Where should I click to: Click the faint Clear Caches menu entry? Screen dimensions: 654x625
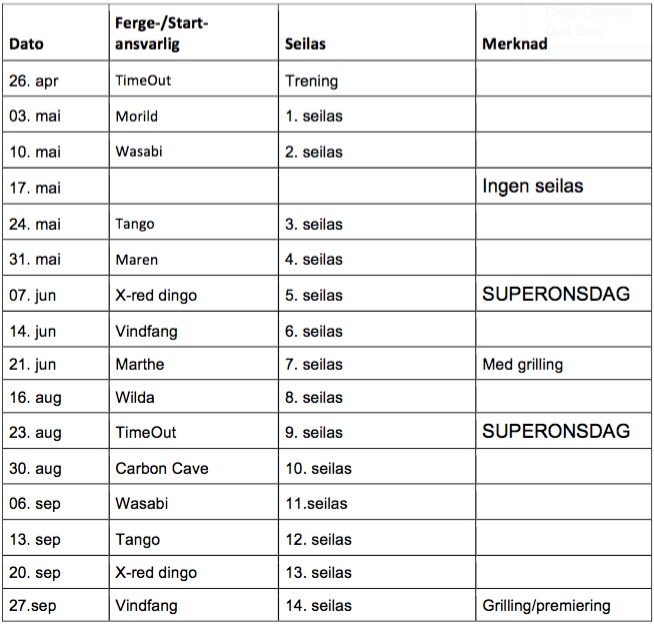click(587, 12)
